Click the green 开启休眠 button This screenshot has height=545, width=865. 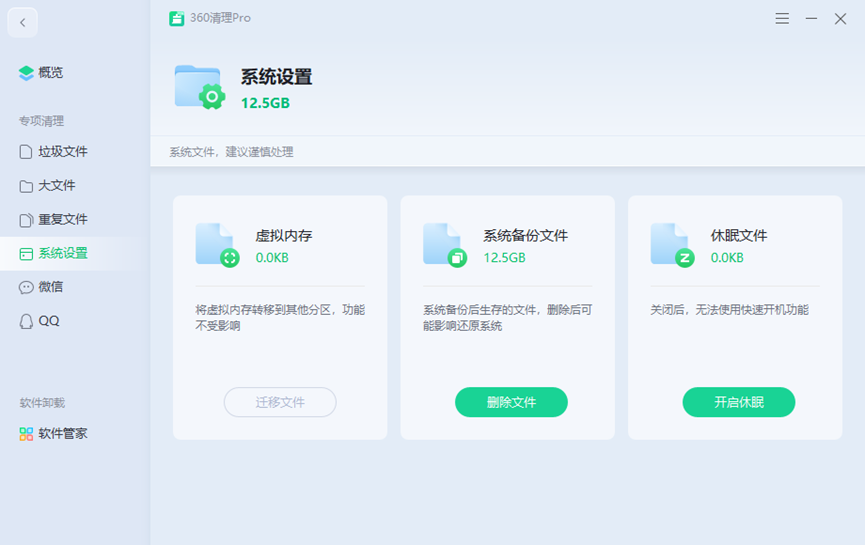coord(739,402)
